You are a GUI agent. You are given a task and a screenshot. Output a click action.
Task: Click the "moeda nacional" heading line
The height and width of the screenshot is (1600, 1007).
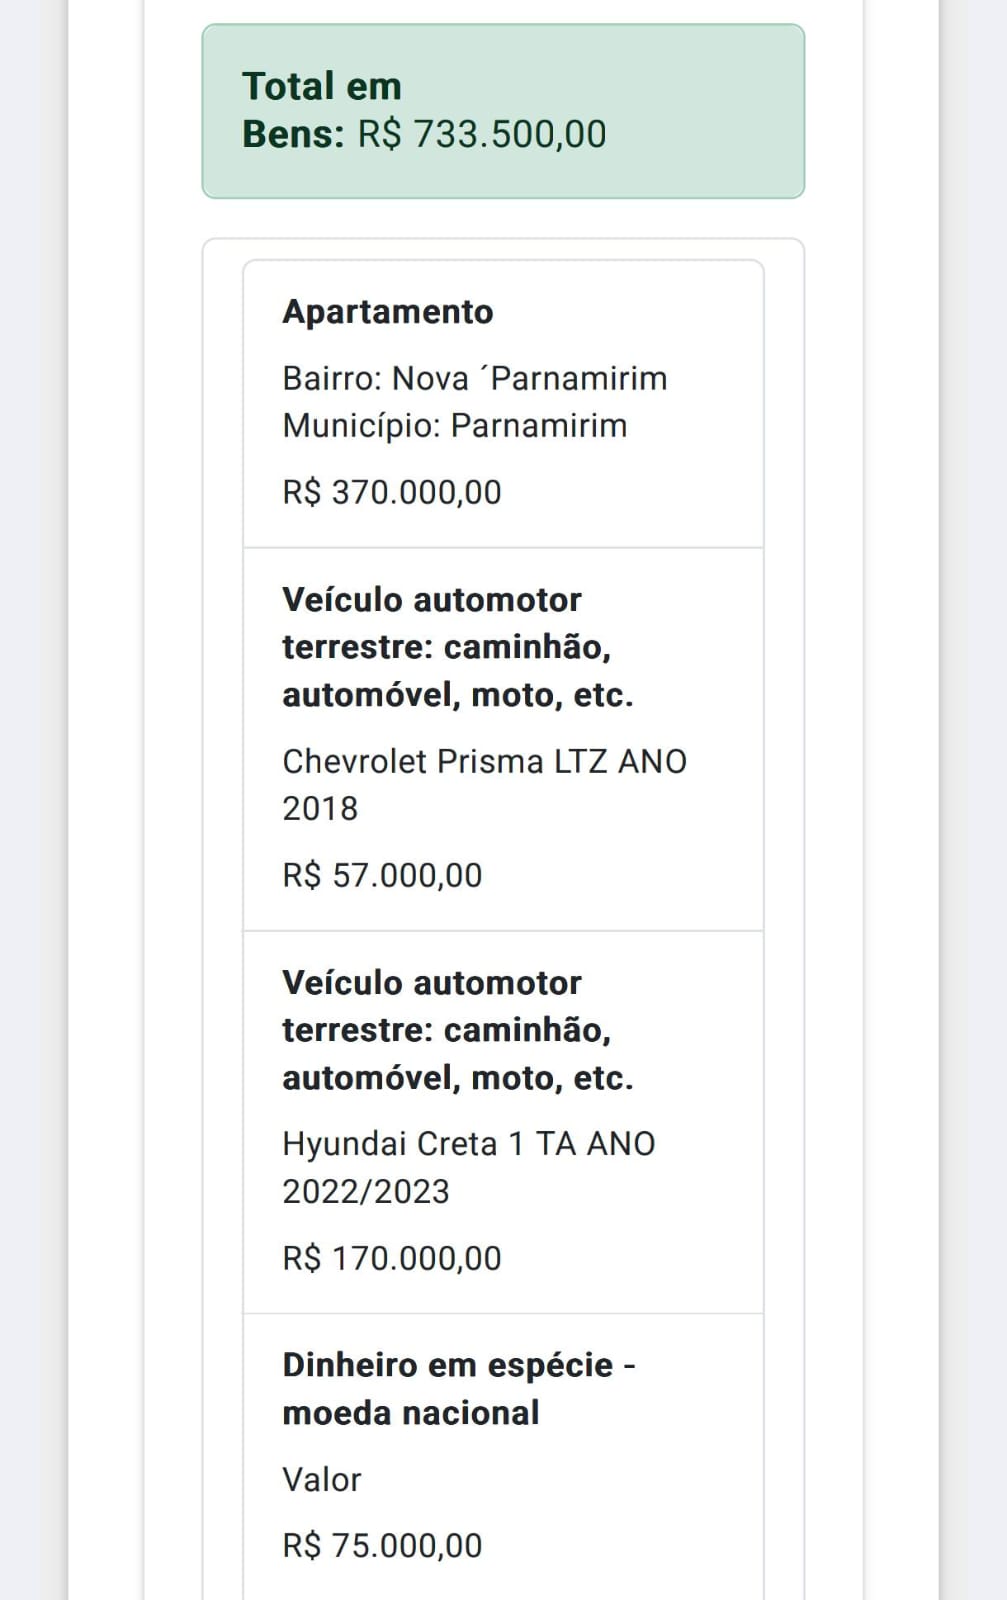pyautogui.click(x=411, y=1413)
